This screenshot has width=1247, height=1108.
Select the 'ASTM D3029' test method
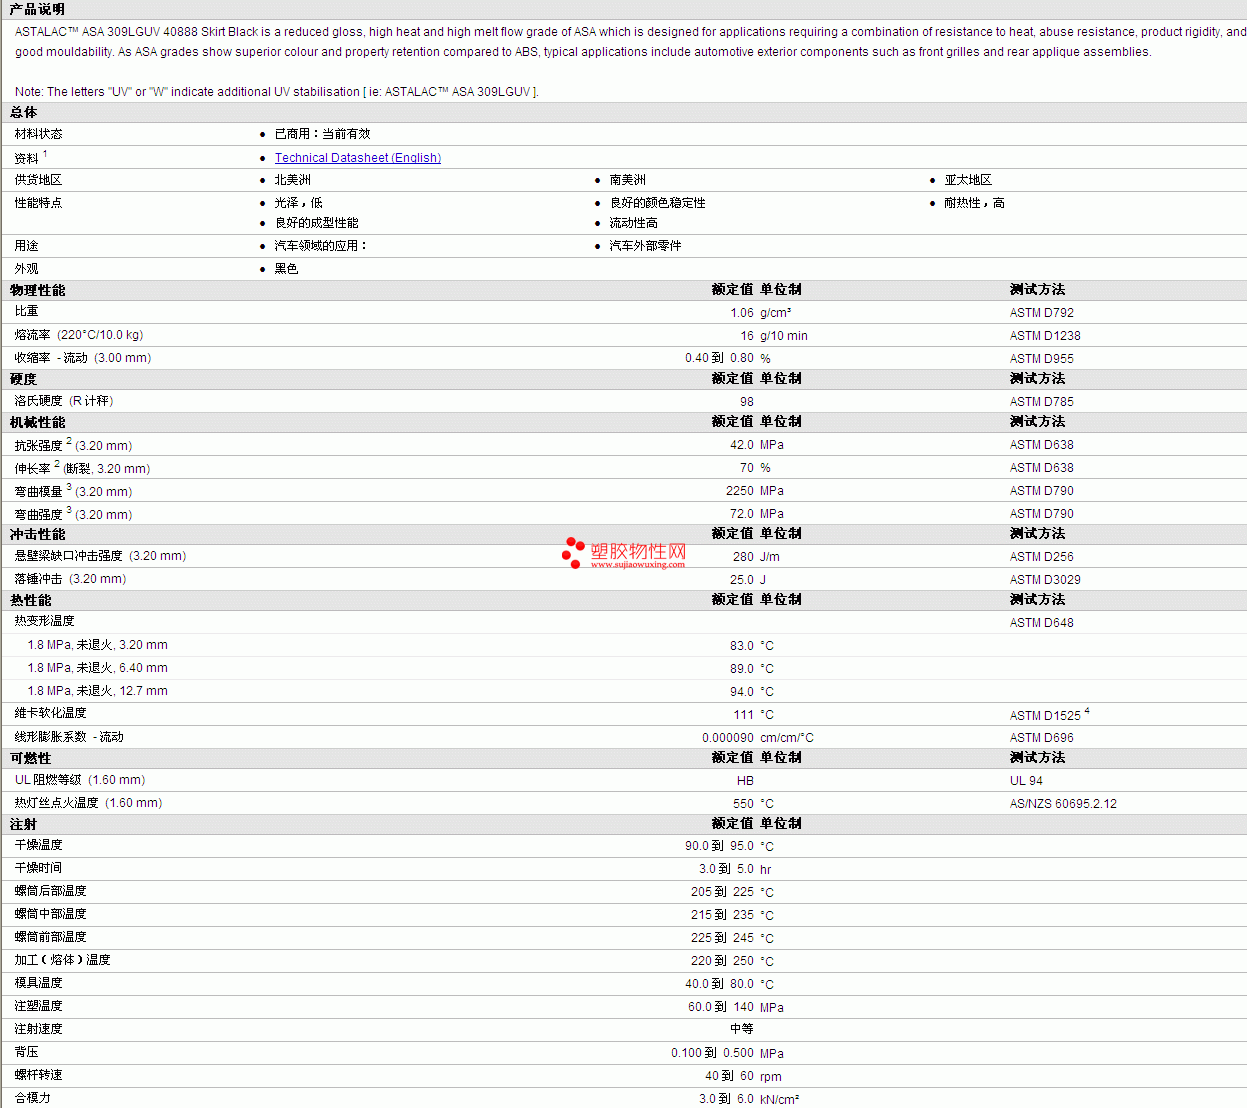(1045, 580)
